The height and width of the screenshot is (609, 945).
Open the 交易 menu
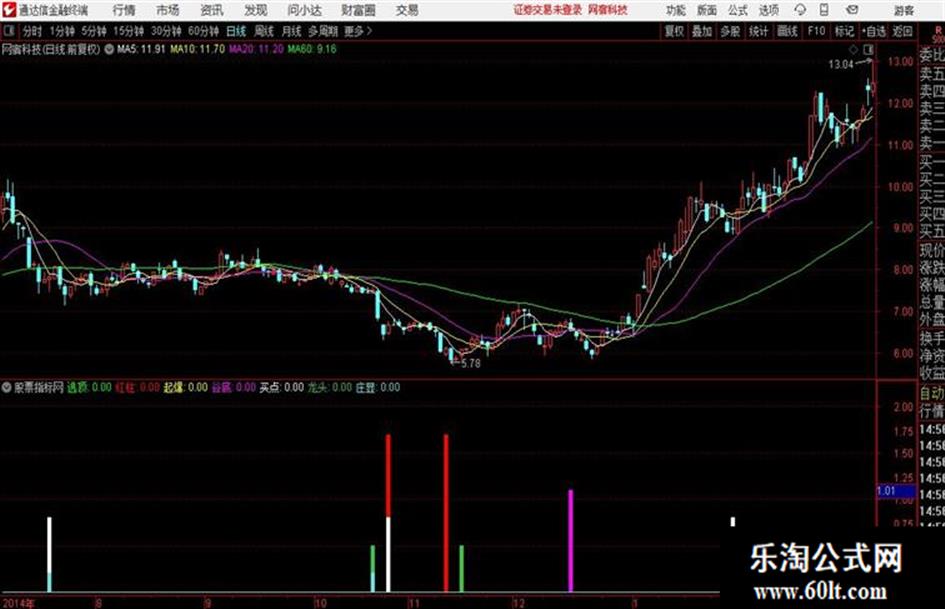(x=407, y=10)
